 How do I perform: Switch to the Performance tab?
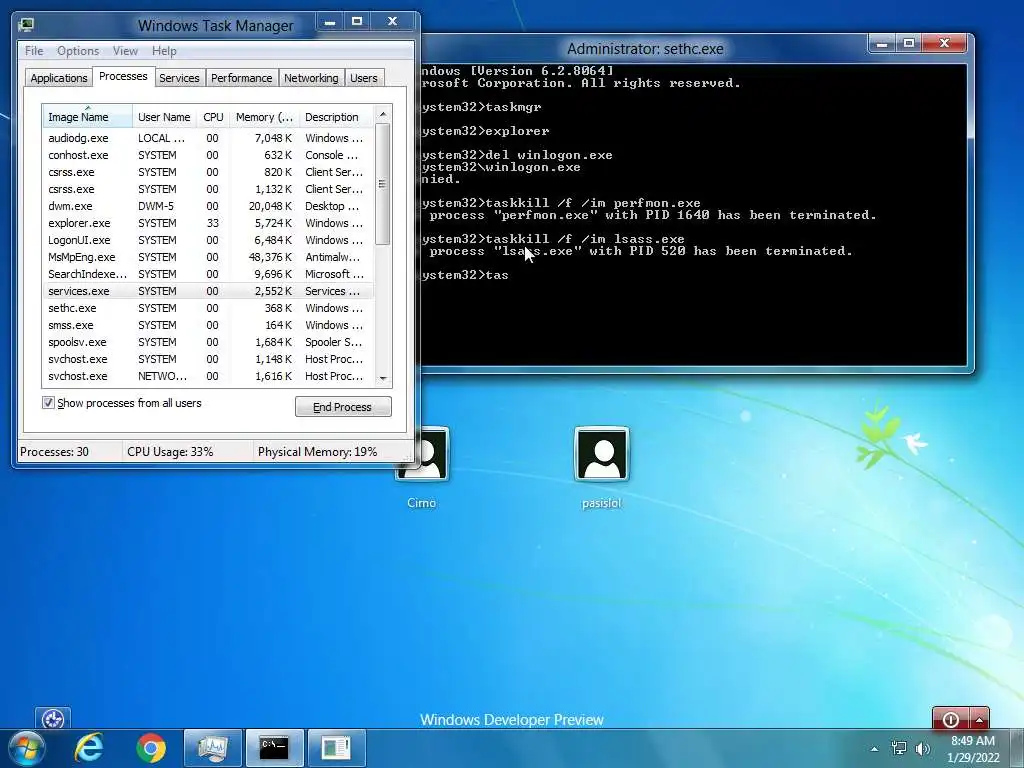click(242, 78)
